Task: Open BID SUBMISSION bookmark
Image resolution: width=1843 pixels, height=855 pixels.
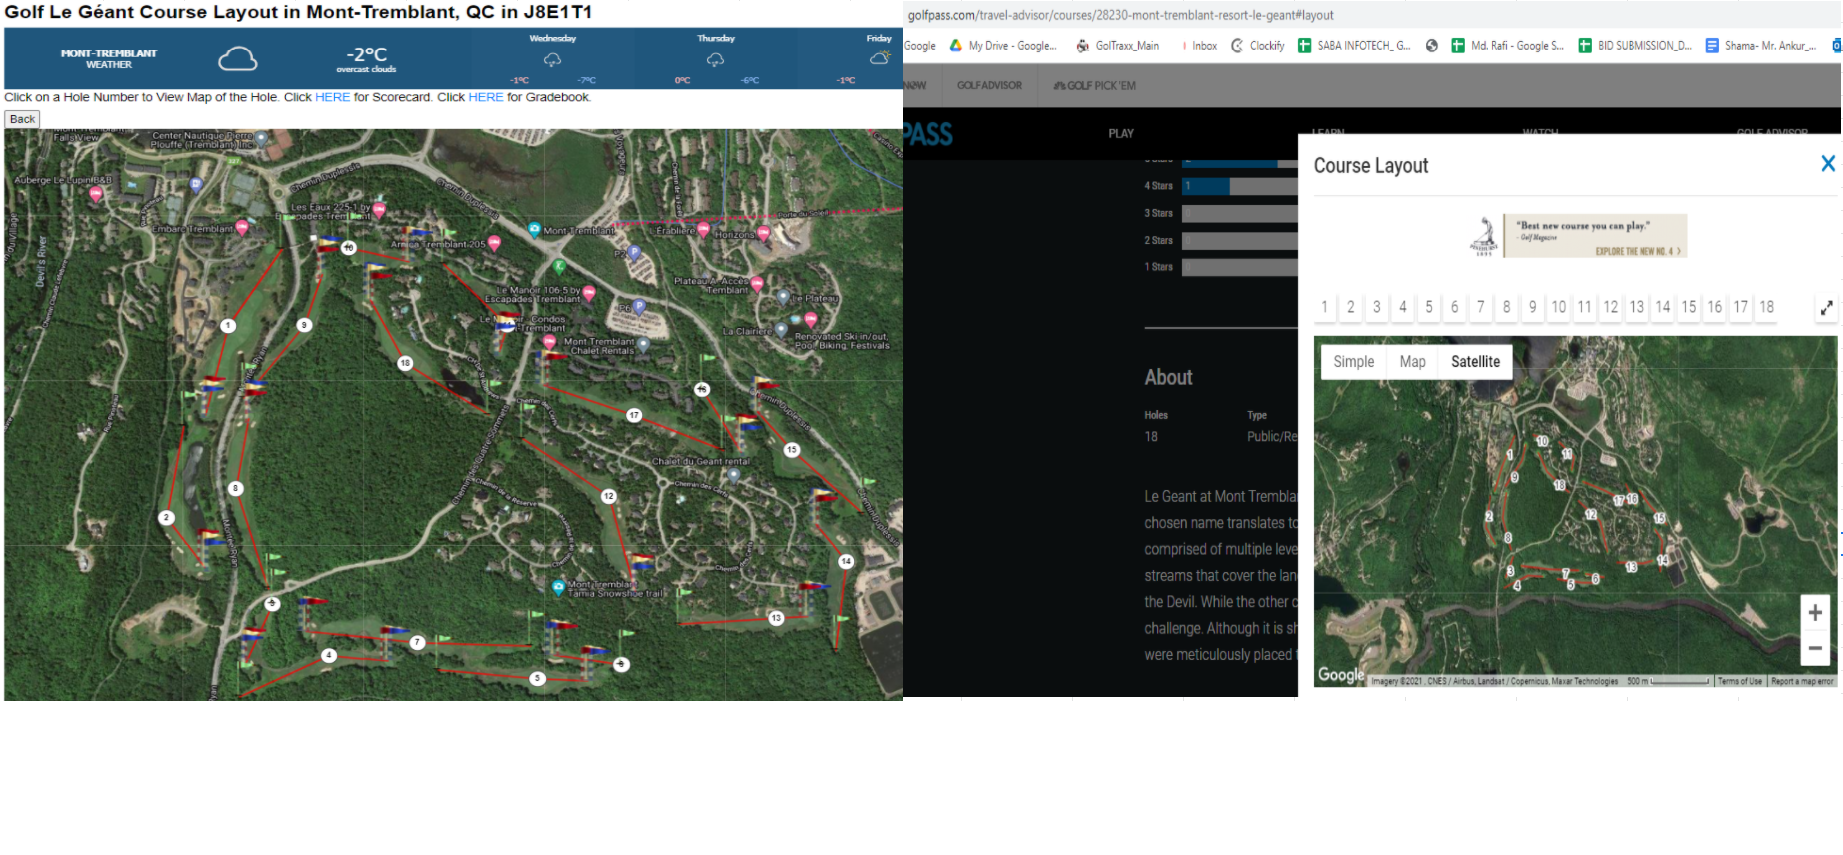Action: coord(1636,46)
